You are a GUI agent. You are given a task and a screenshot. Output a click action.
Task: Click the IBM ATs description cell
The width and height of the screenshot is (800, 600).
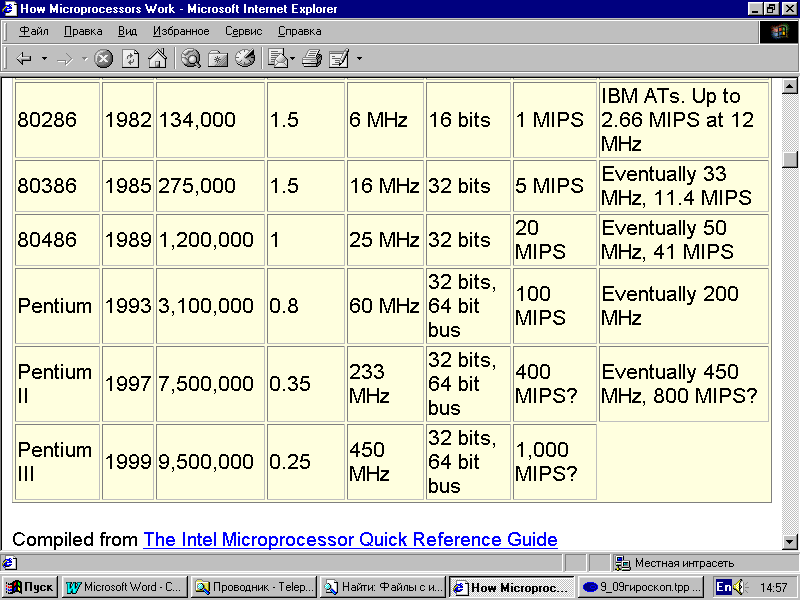pyautogui.click(x=684, y=120)
